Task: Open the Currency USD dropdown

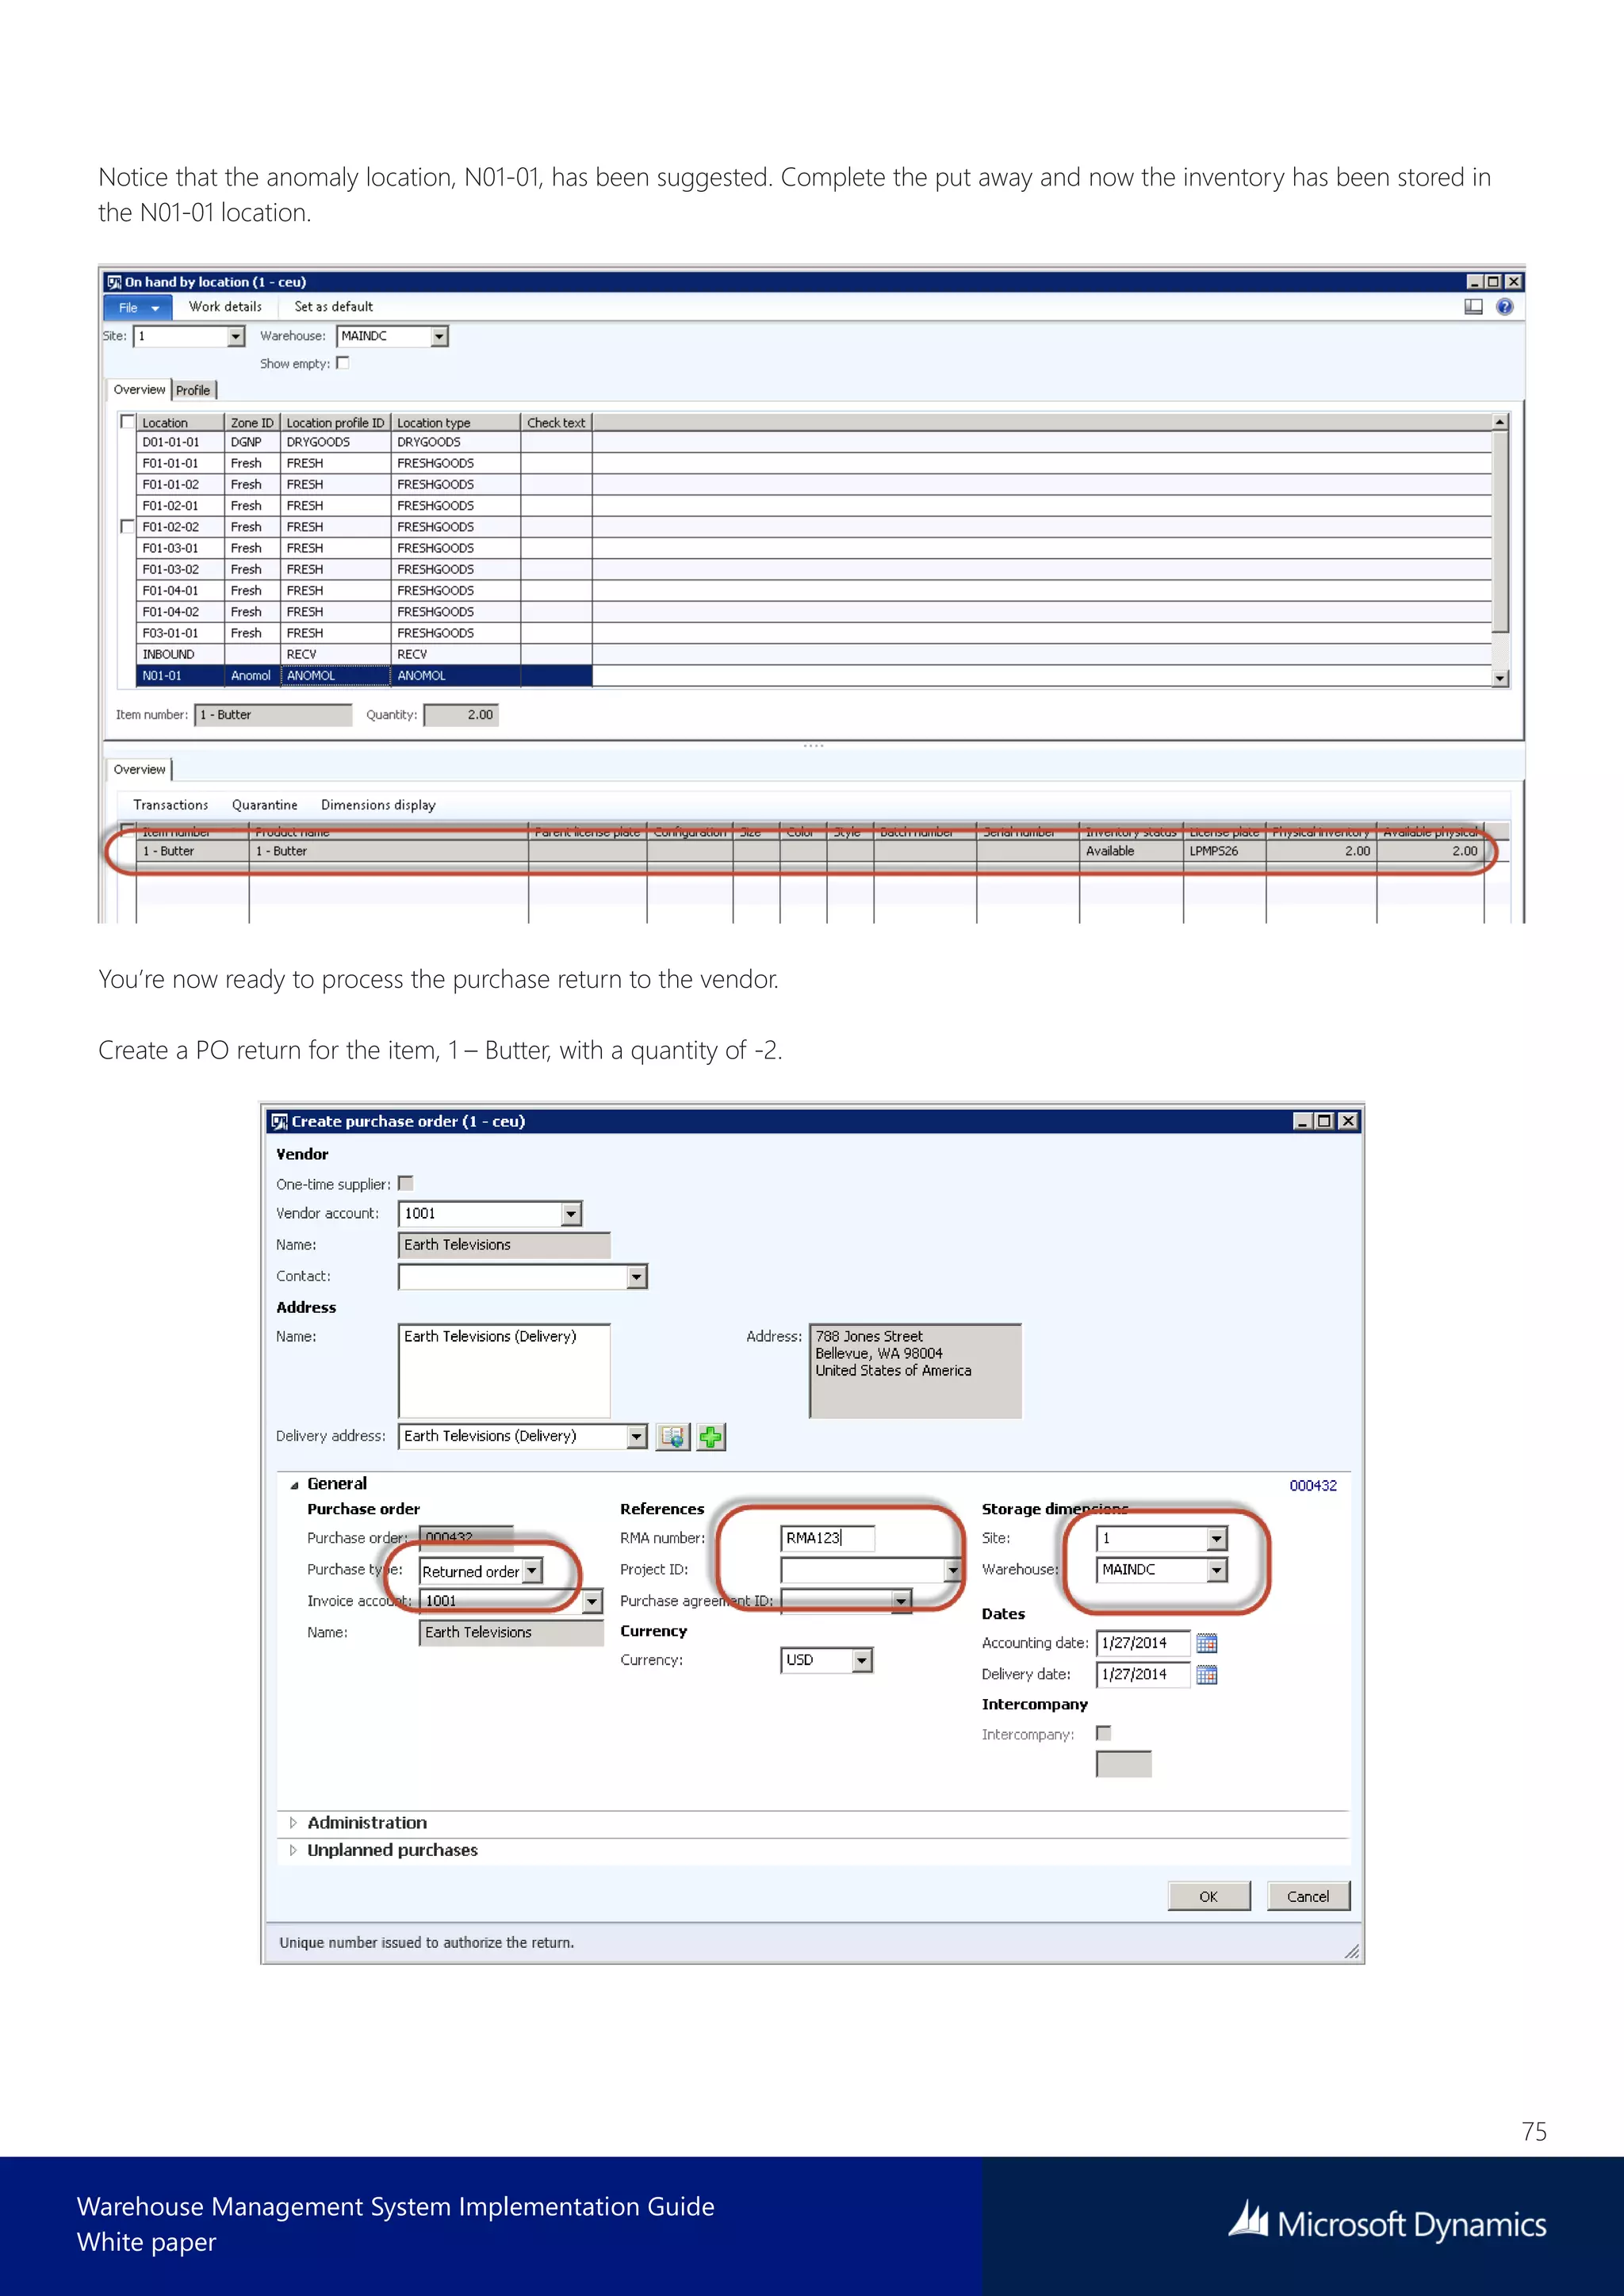Action: (862, 1661)
